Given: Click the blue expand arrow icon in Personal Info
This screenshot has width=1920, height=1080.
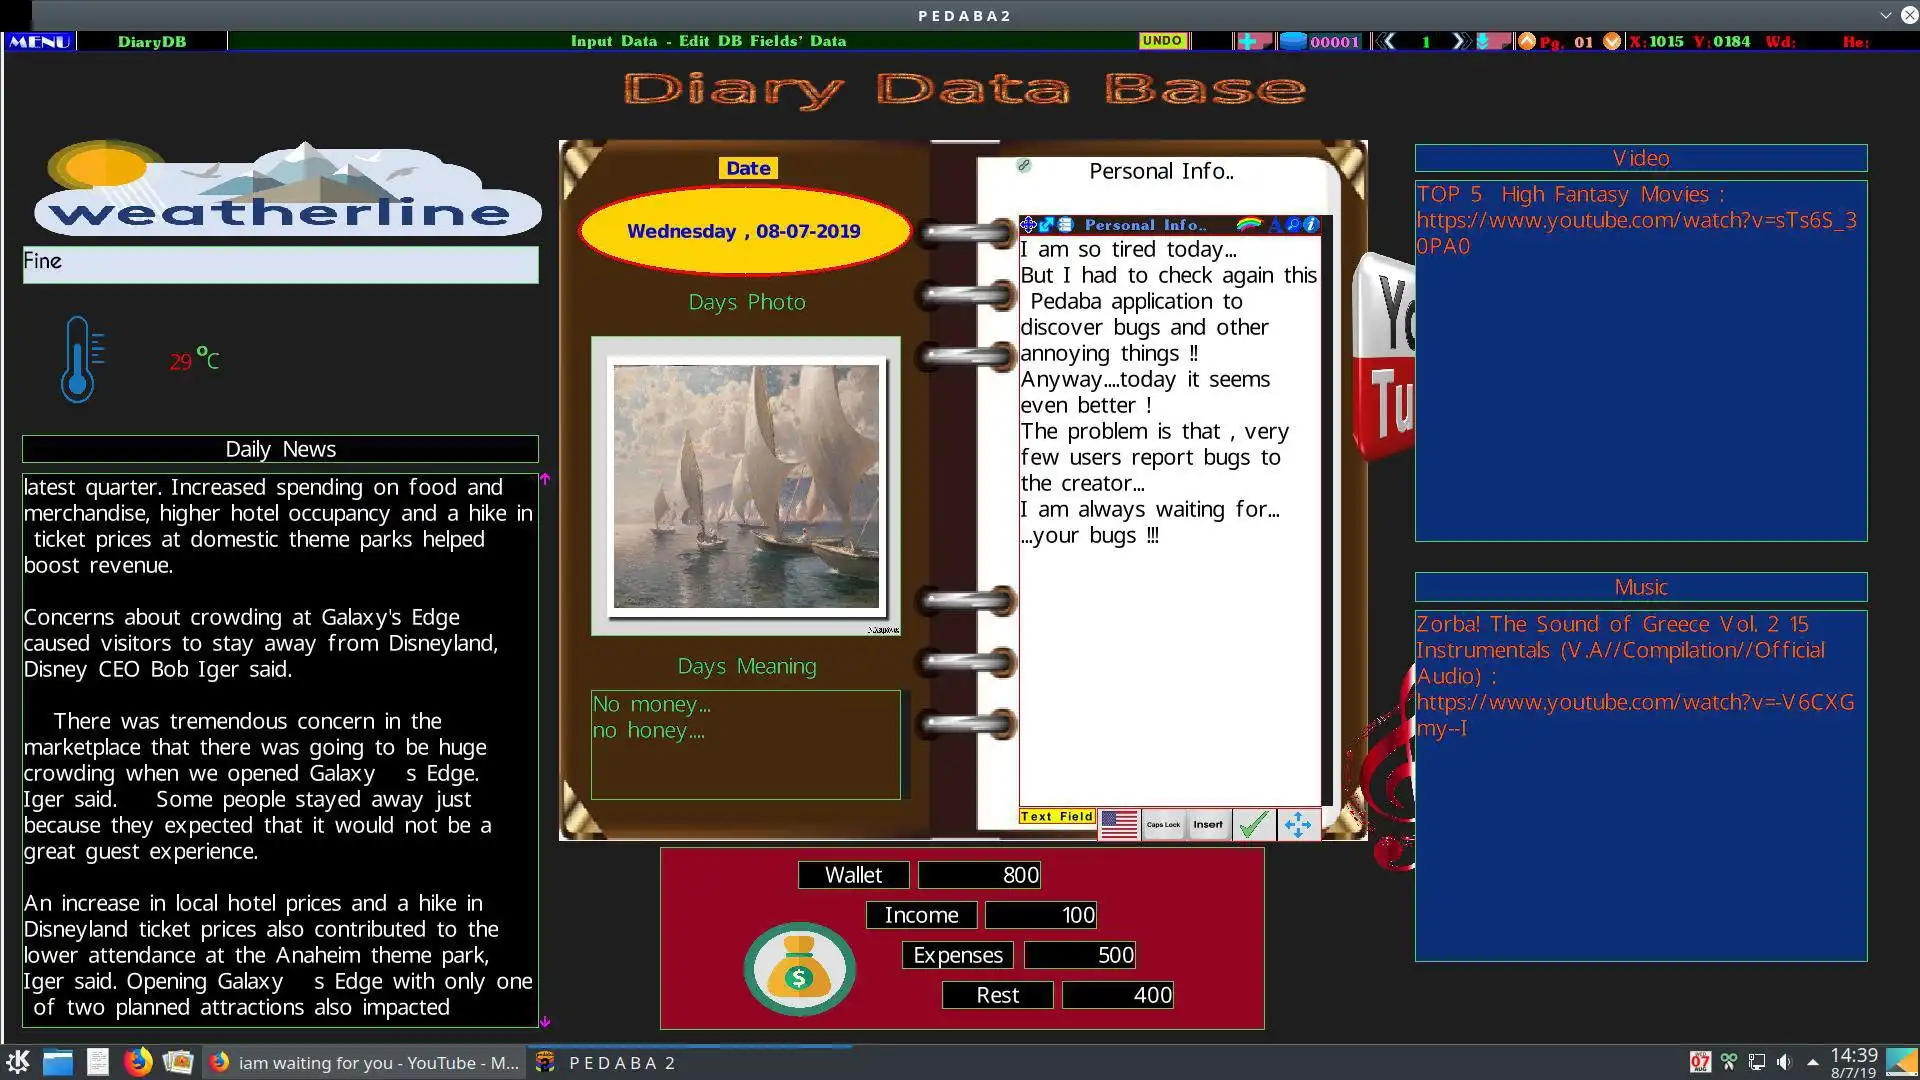Looking at the screenshot, I should click(x=1046, y=225).
